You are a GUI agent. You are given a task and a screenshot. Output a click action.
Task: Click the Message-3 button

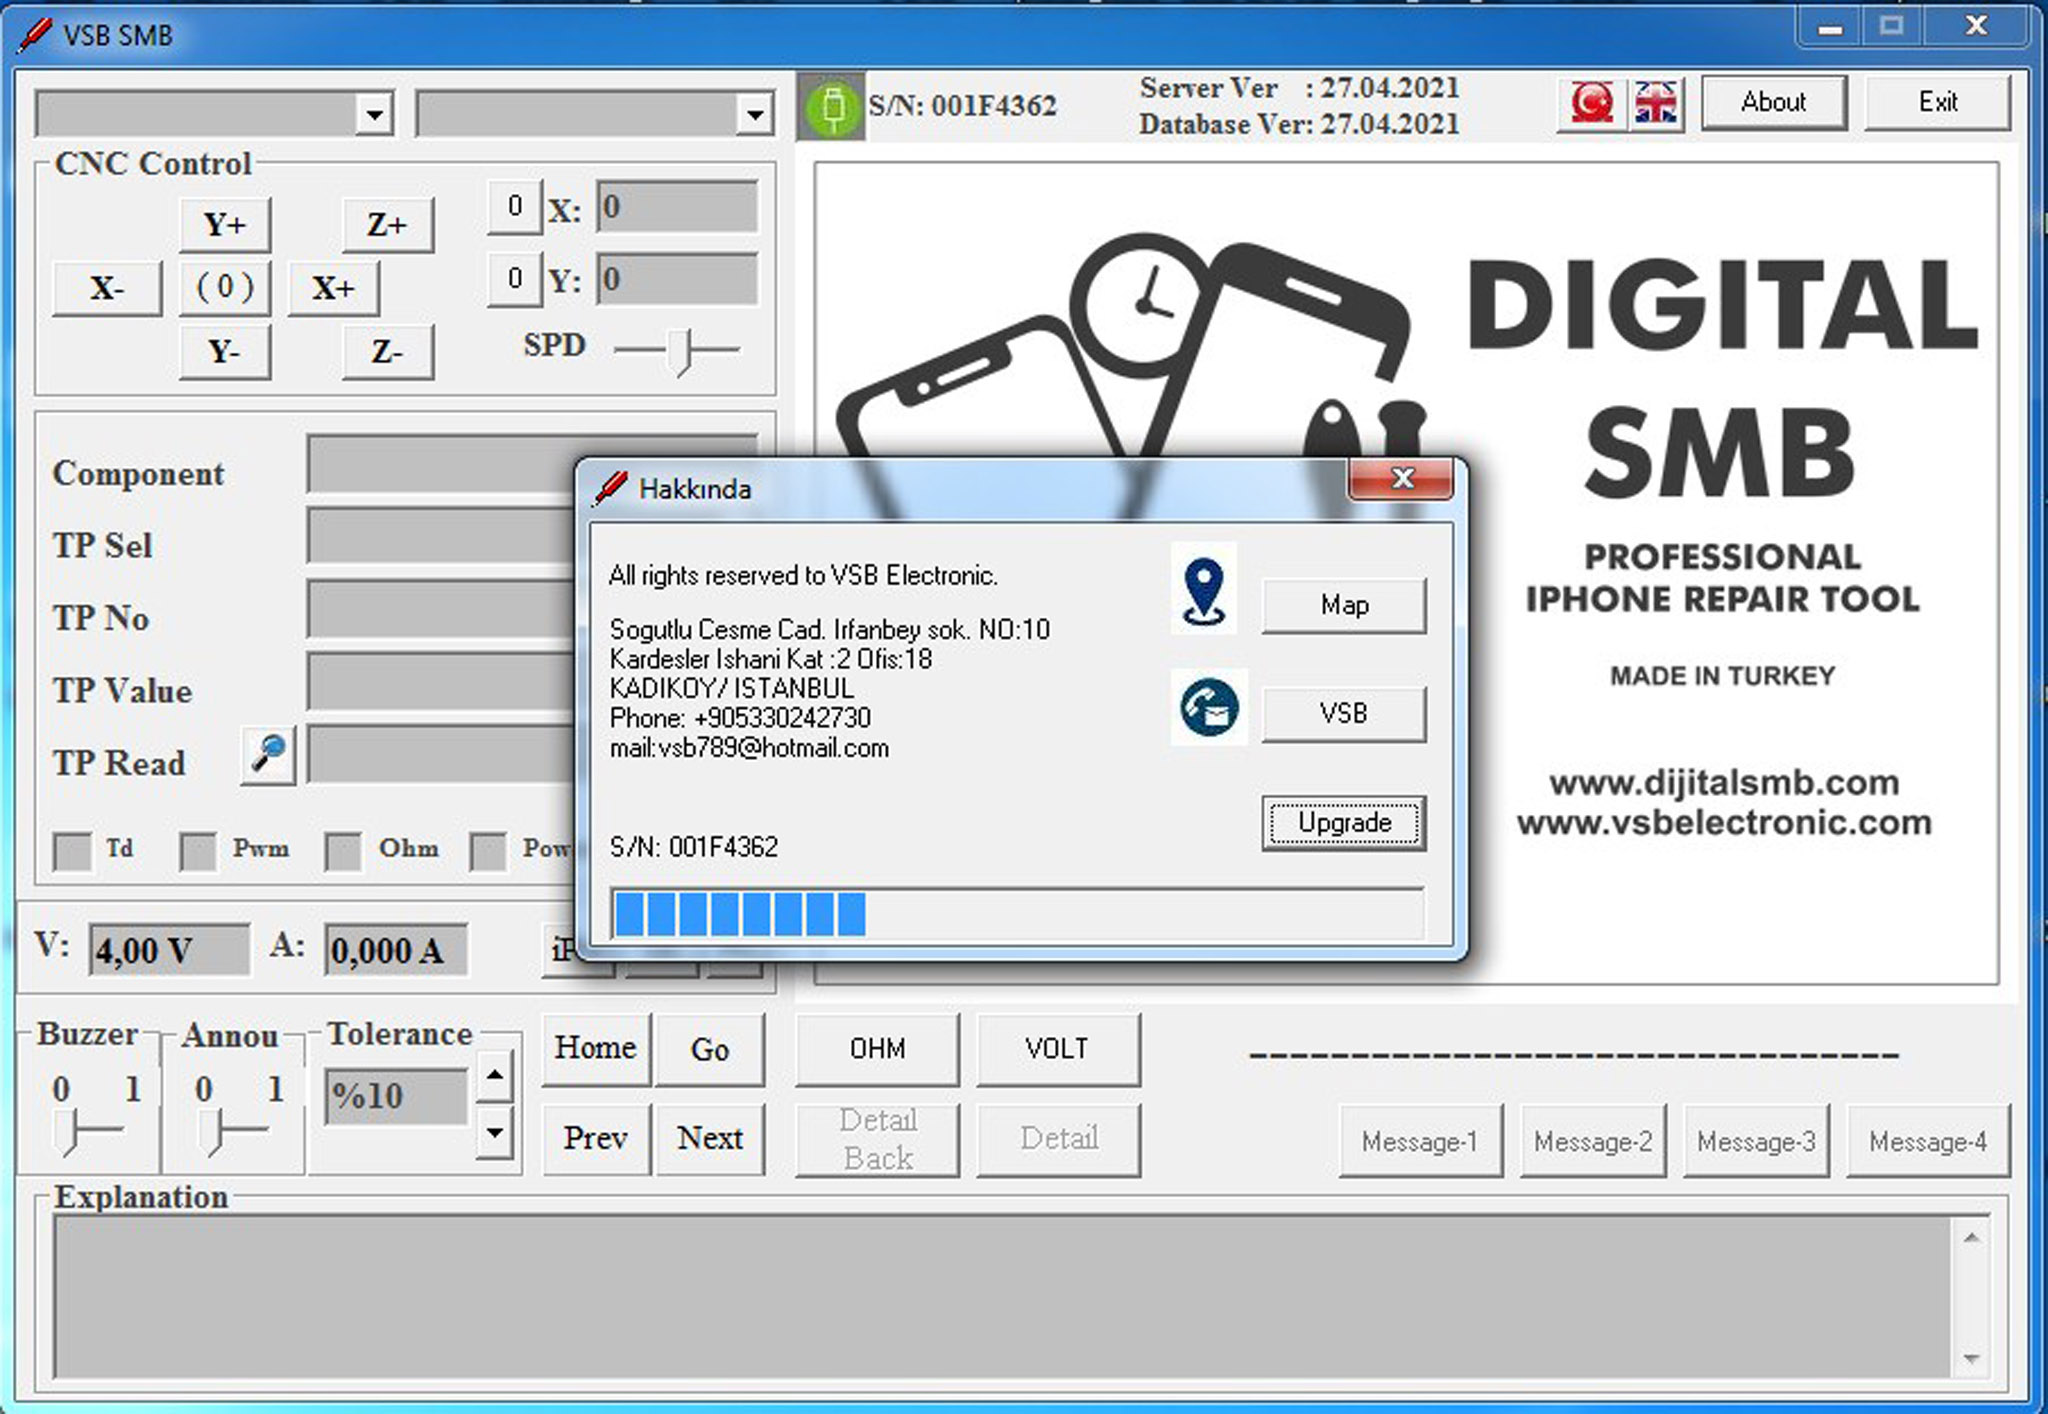pos(1756,1141)
